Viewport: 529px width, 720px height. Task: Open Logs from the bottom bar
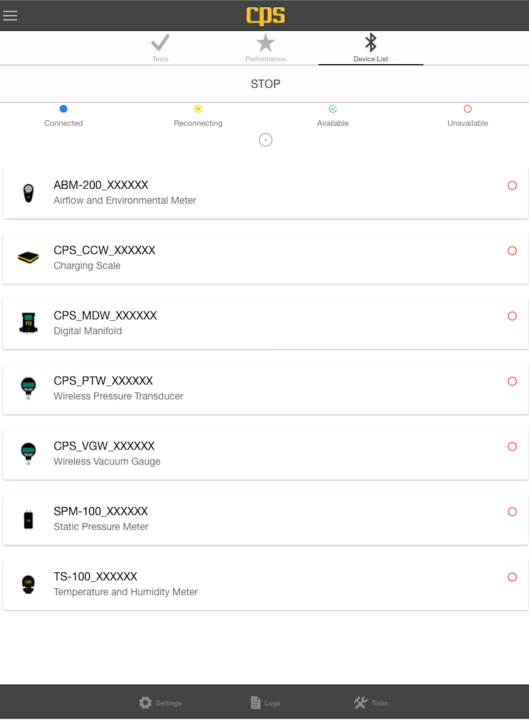265,703
